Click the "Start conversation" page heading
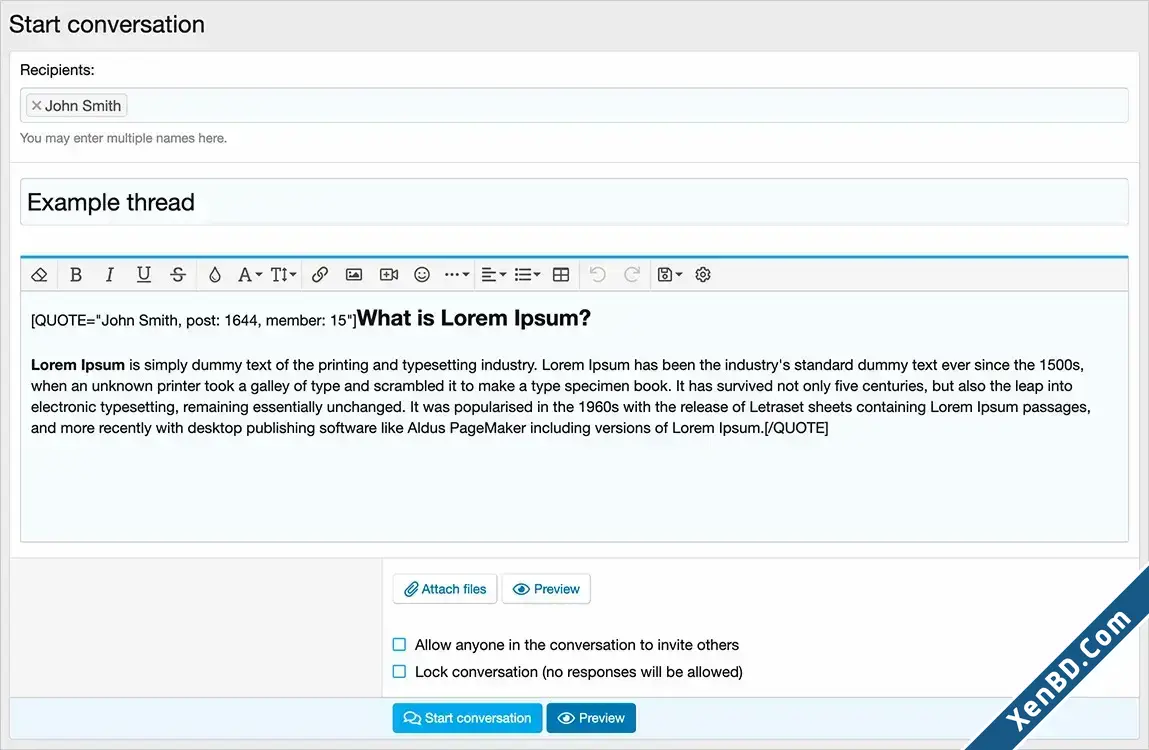 pyautogui.click(x=107, y=24)
